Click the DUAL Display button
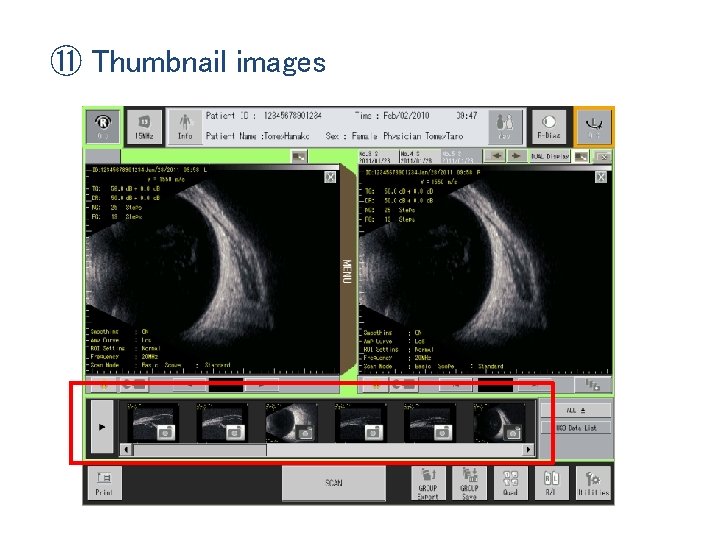The image size is (720, 540). (x=550, y=157)
